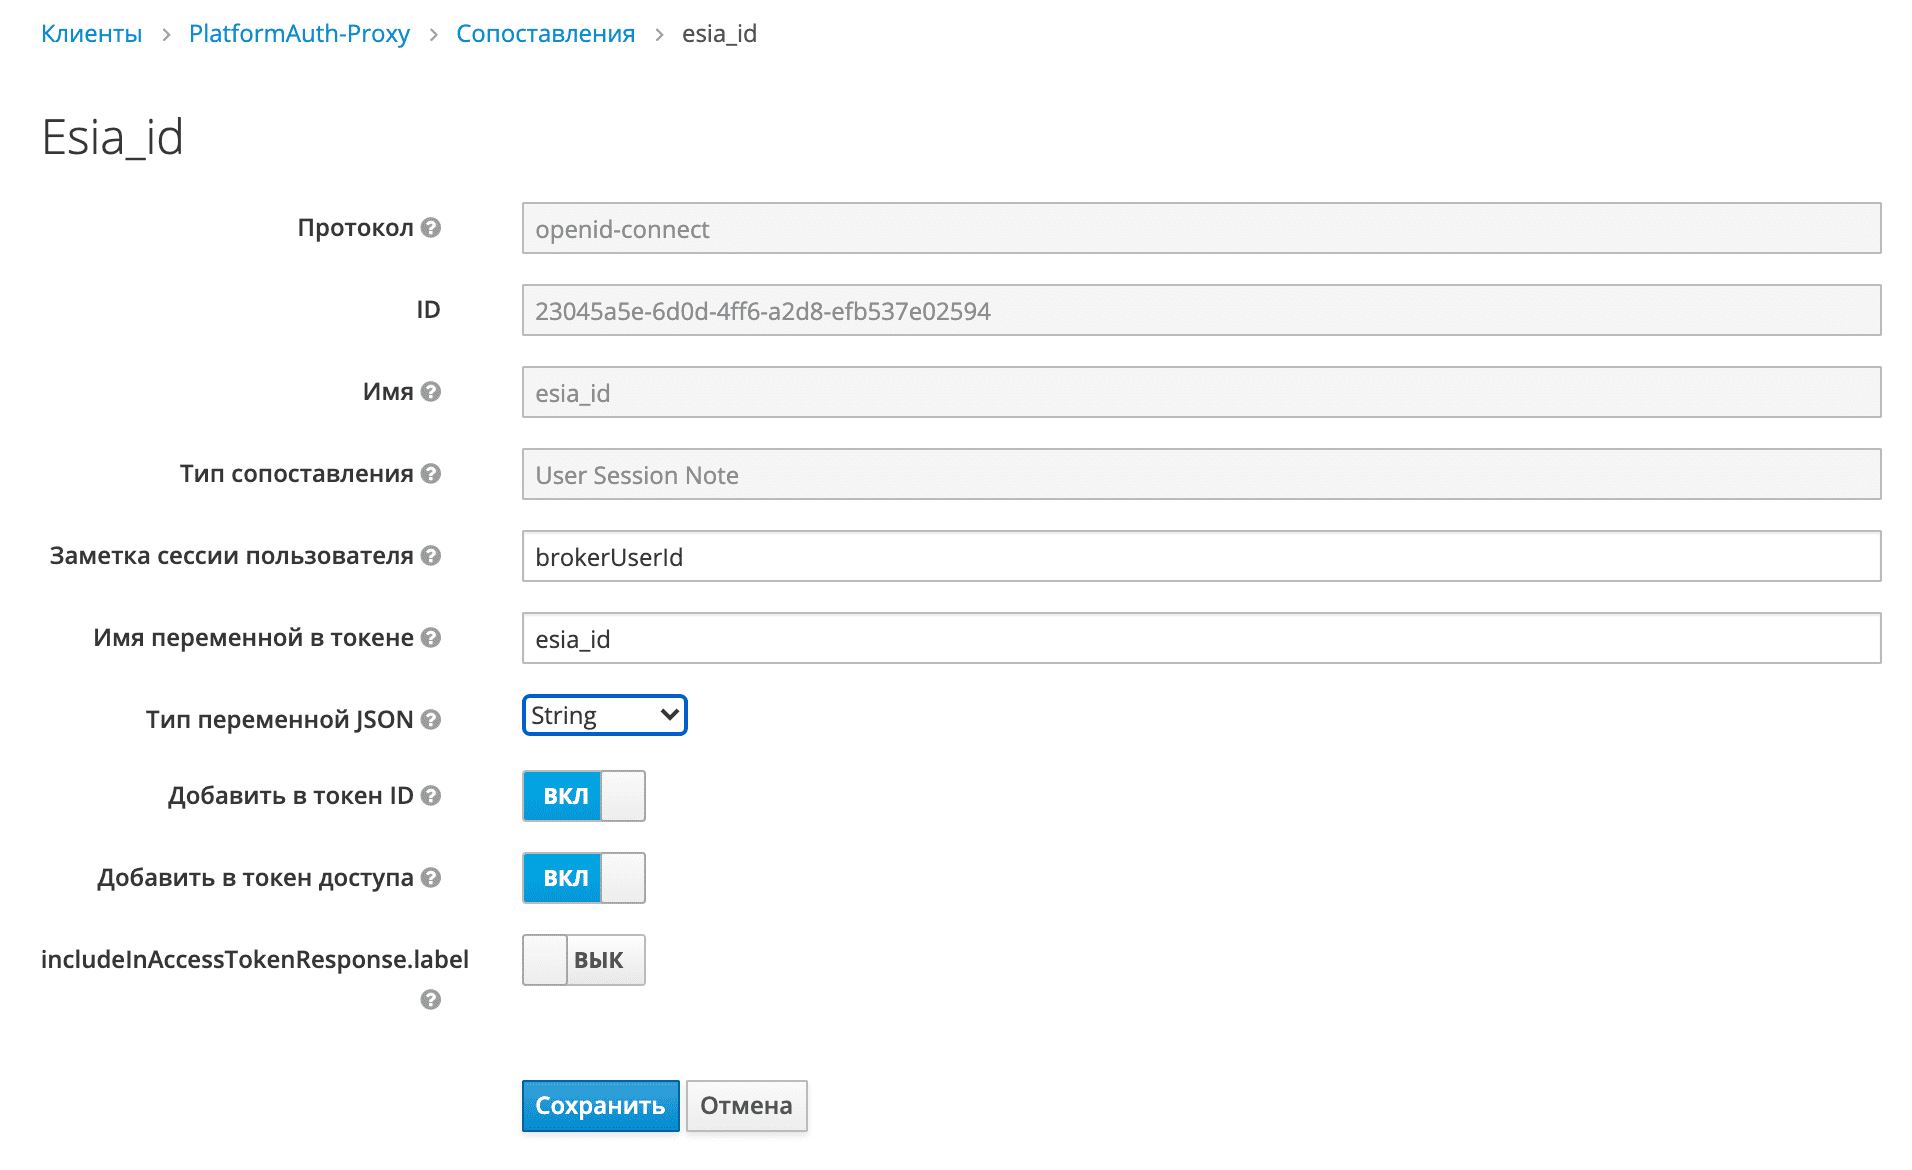The height and width of the screenshot is (1170, 1912).
Task: Open the Тип переменной JSON dropdown
Action: pos(603,714)
